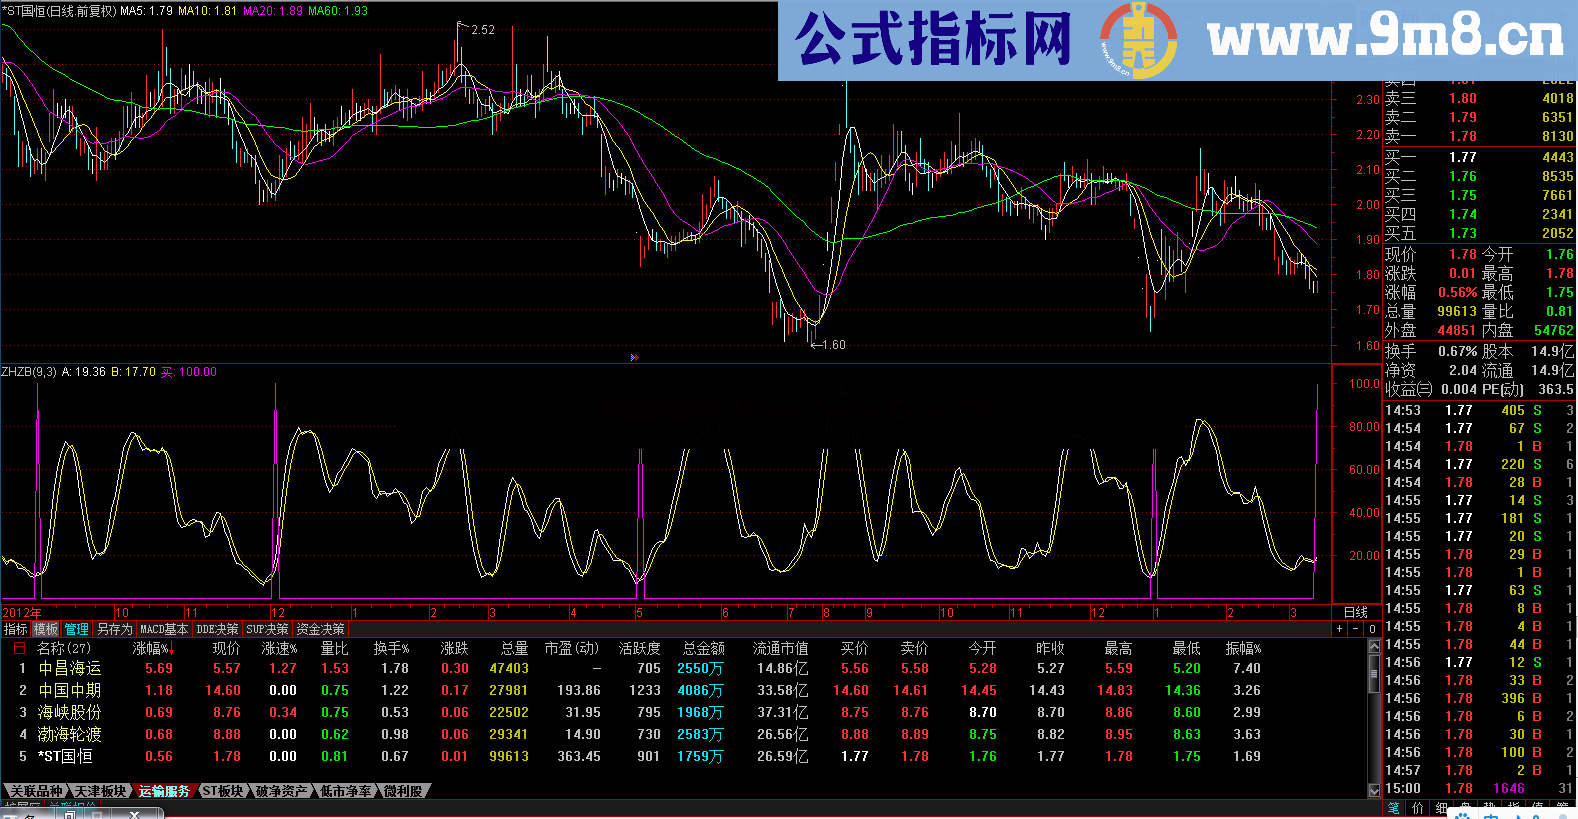The image size is (1578, 819).
Task: Click the 买一 bid row at 1.77
Action: [x=1480, y=157]
